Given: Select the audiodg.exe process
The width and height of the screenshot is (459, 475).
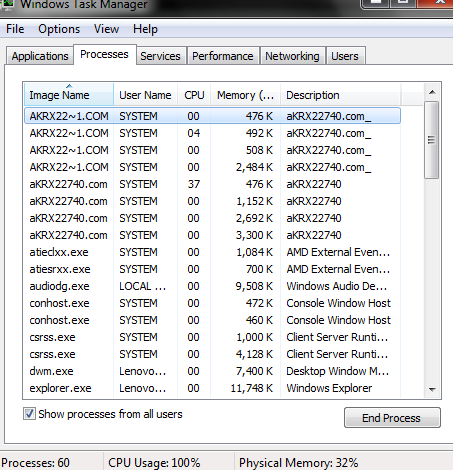Looking at the screenshot, I should (x=212, y=286).
